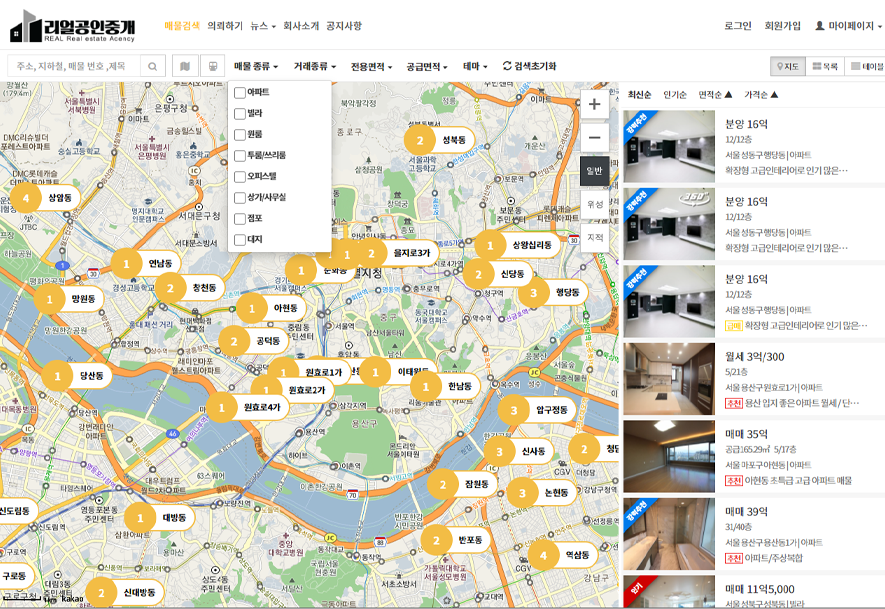Viewport: 885px width, 609px height.
Task: Expand the 전용면적 filter dropdown
Action: tap(371, 66)
